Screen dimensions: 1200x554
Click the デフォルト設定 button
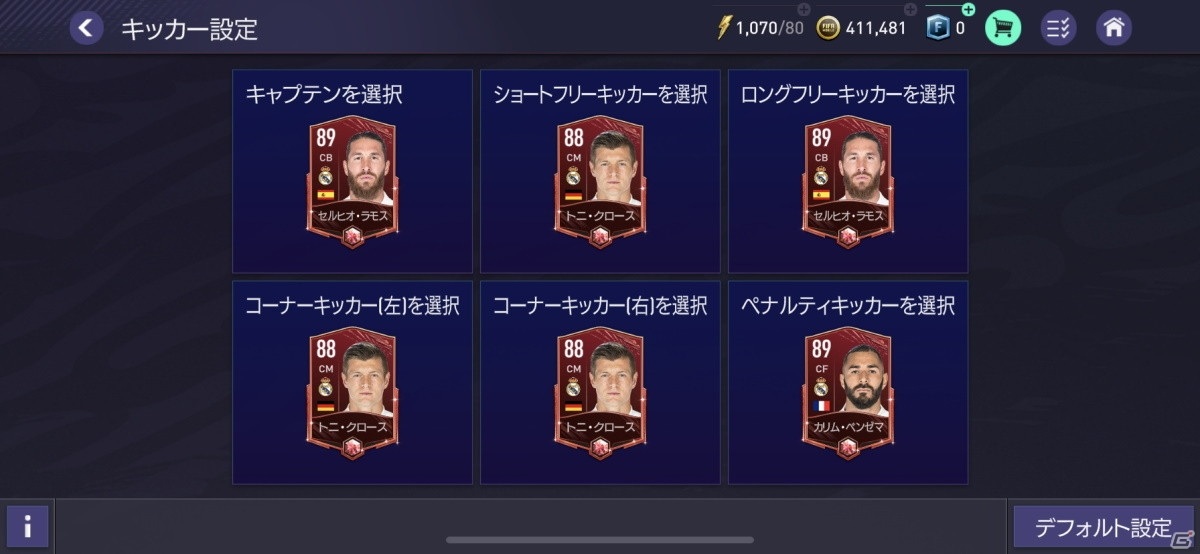point(1103,527)
